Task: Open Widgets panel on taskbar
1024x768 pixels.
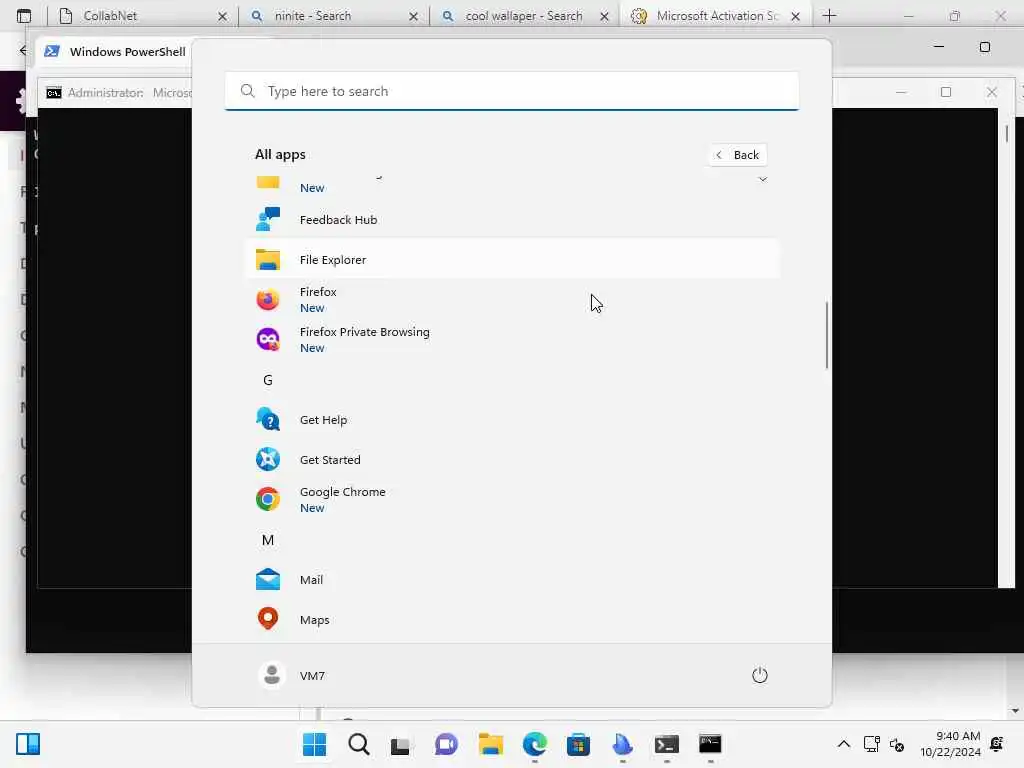Action: [x=28, y=744]
